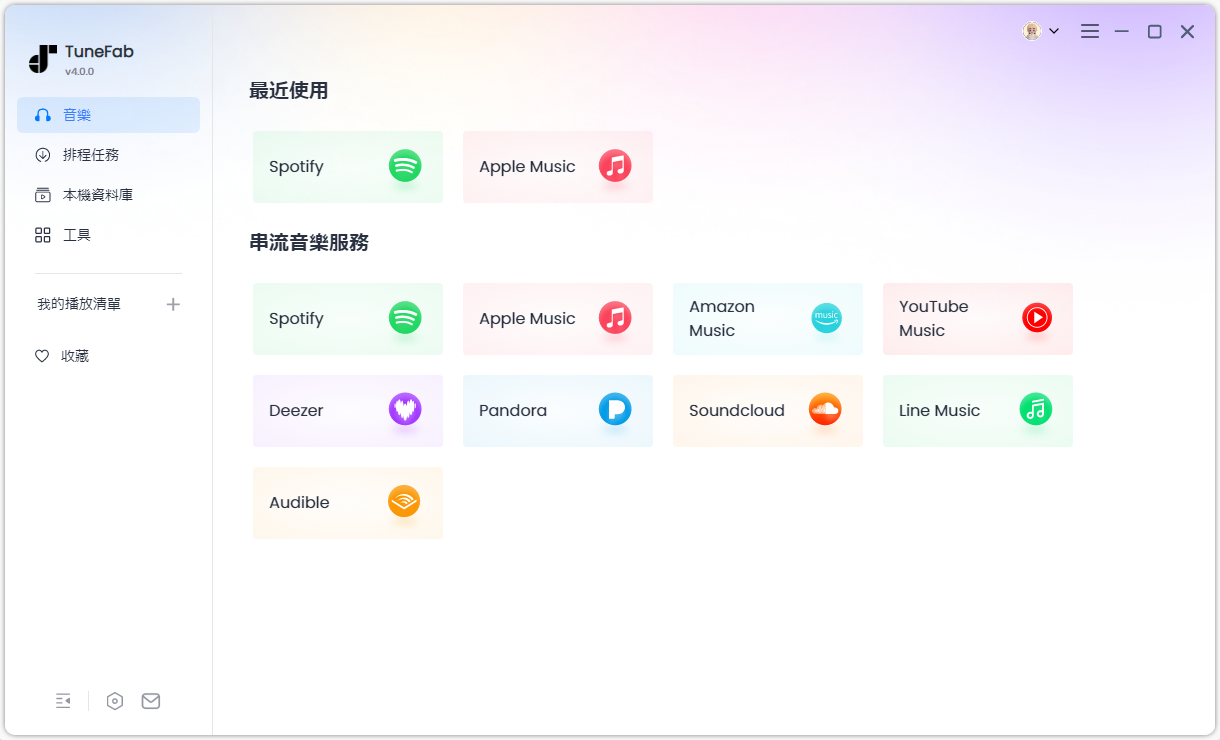Open the settings gear at bottom left

[114, 700]
